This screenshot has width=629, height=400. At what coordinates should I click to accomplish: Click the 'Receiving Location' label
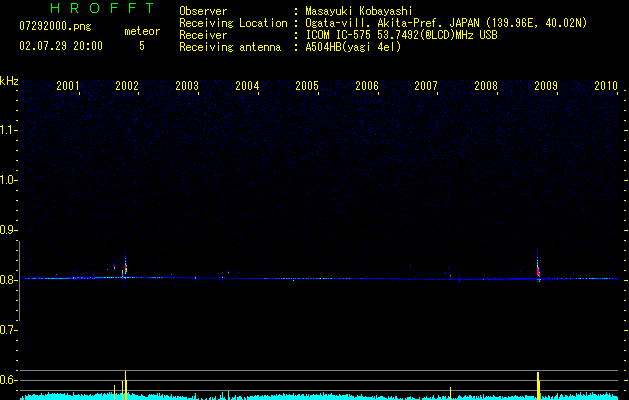tap(233, 23)
